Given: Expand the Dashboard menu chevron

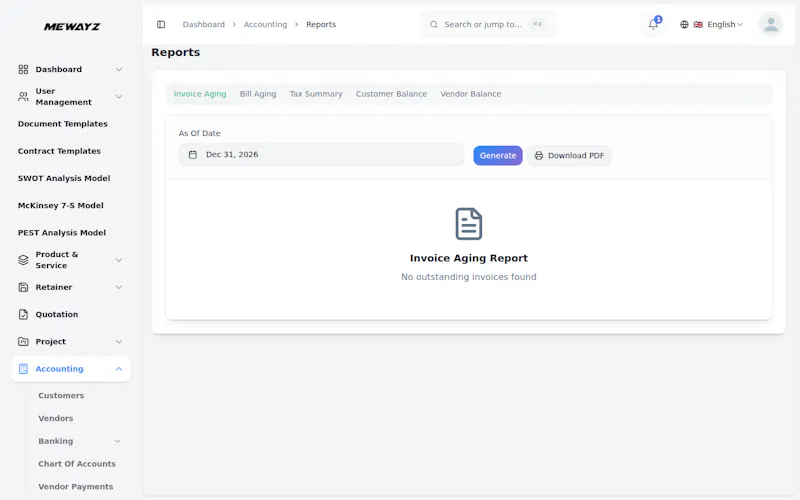Looking at the screenshot, I should pos(119,69).
